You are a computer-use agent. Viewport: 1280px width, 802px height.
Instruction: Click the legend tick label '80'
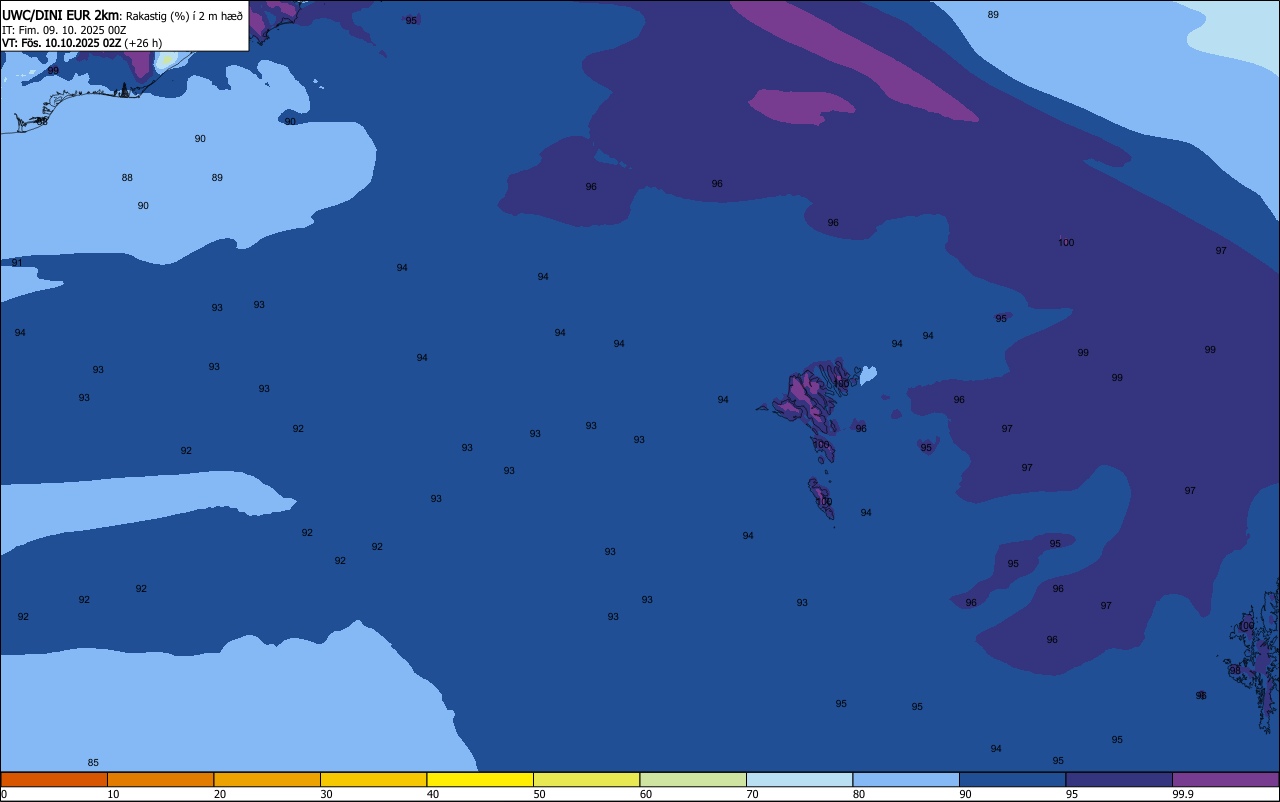[x=859, y=794]
